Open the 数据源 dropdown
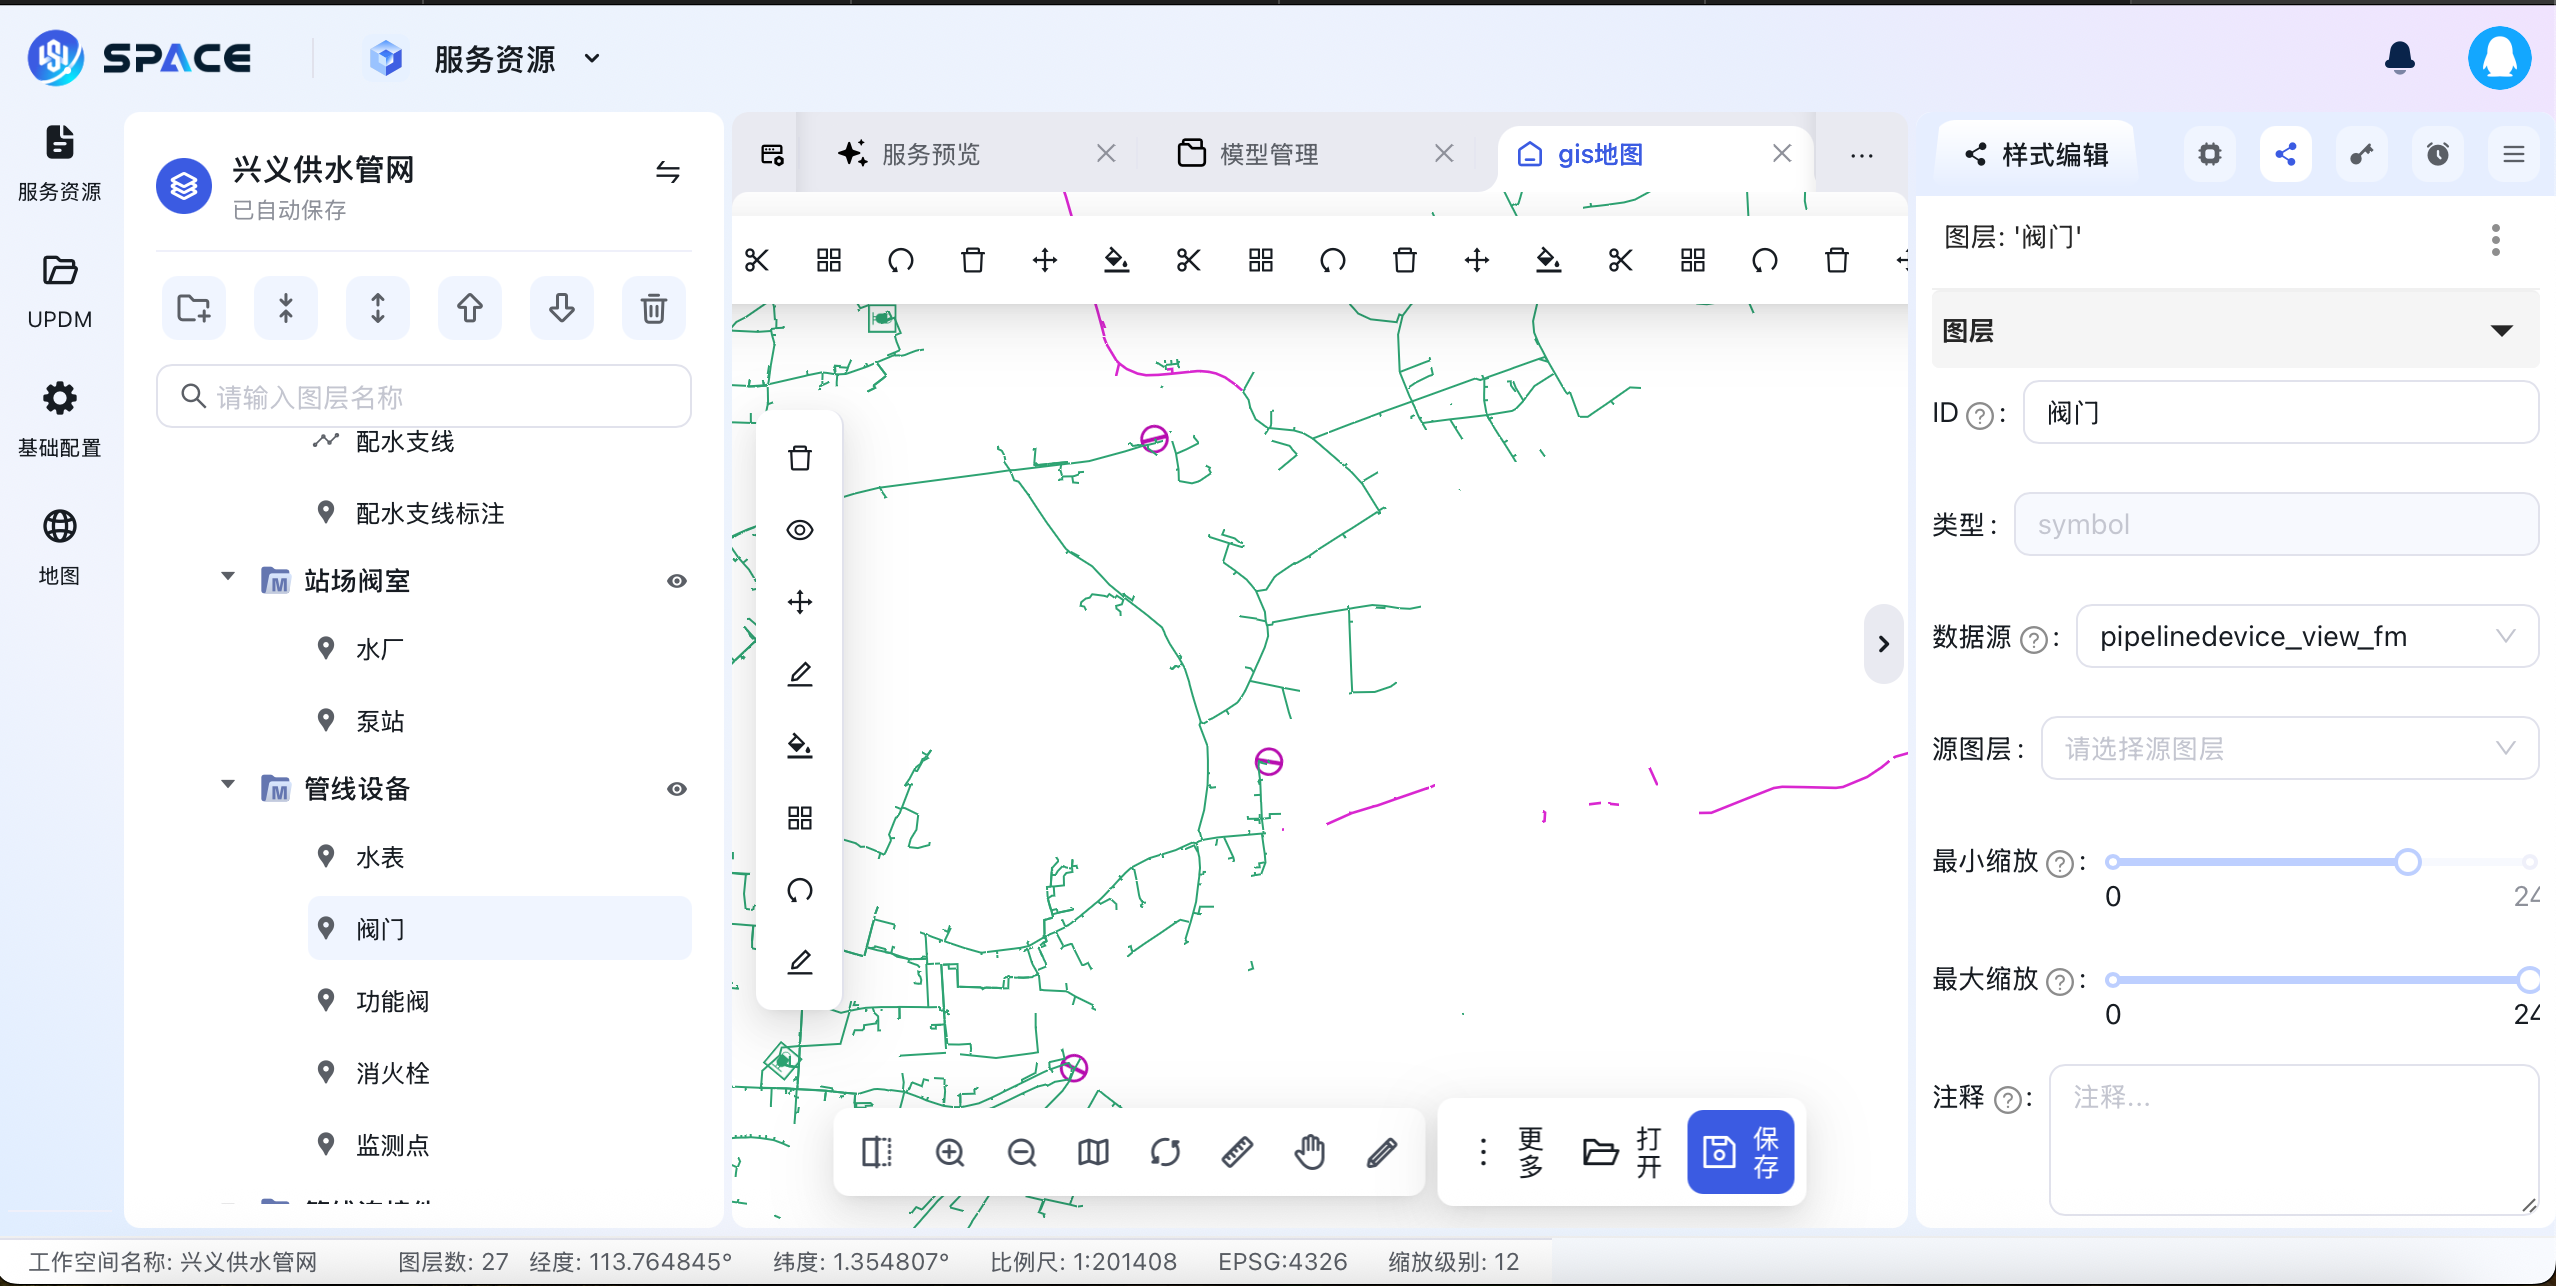 [2306, 636]
